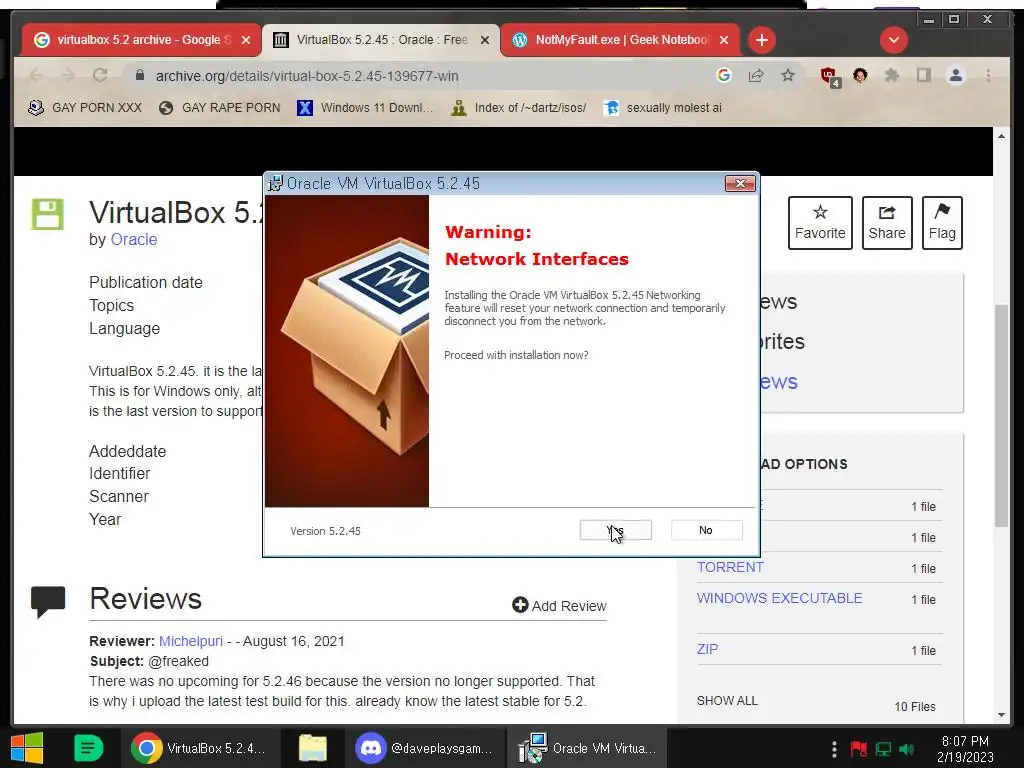The width and height of the screenshot is (1024, 768).
Task: Open the uBlock Origin extension icon
Action: (x=829, y=76)
